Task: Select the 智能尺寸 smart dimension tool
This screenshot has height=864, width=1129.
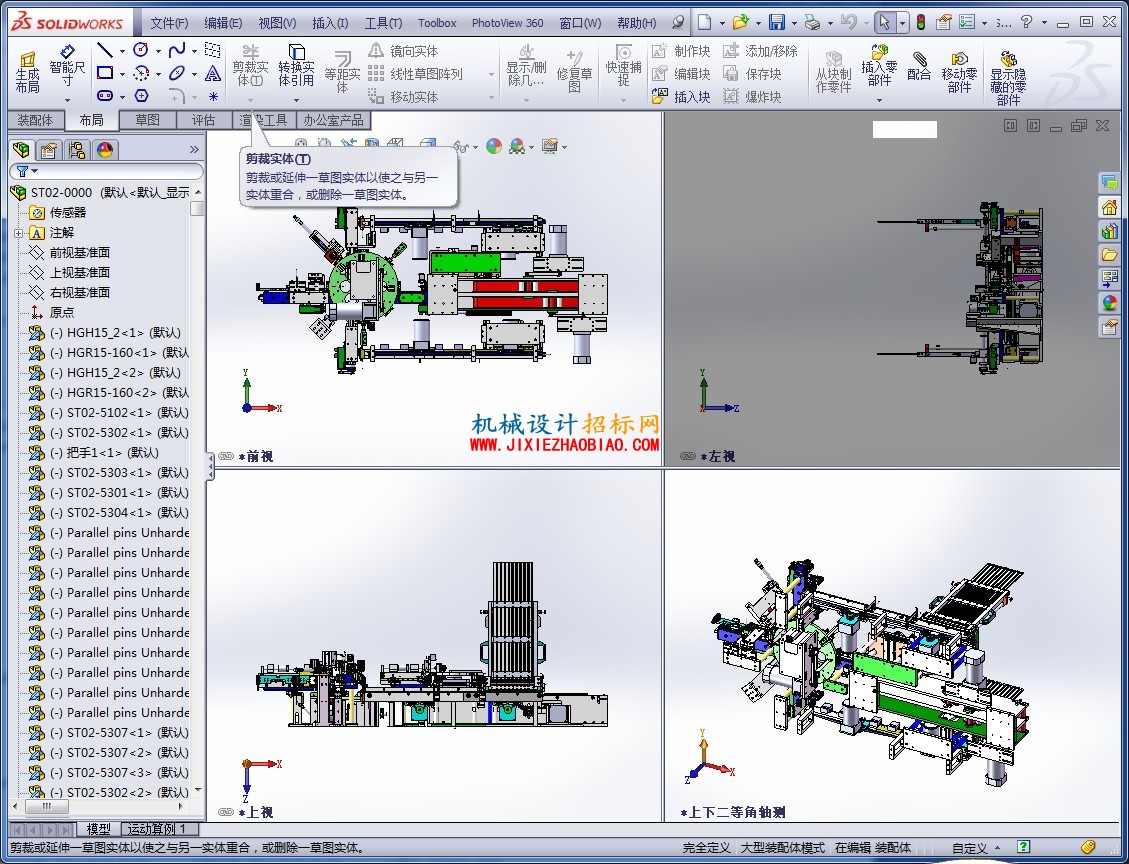Action: pyautogui.click(x=67, y=66)
